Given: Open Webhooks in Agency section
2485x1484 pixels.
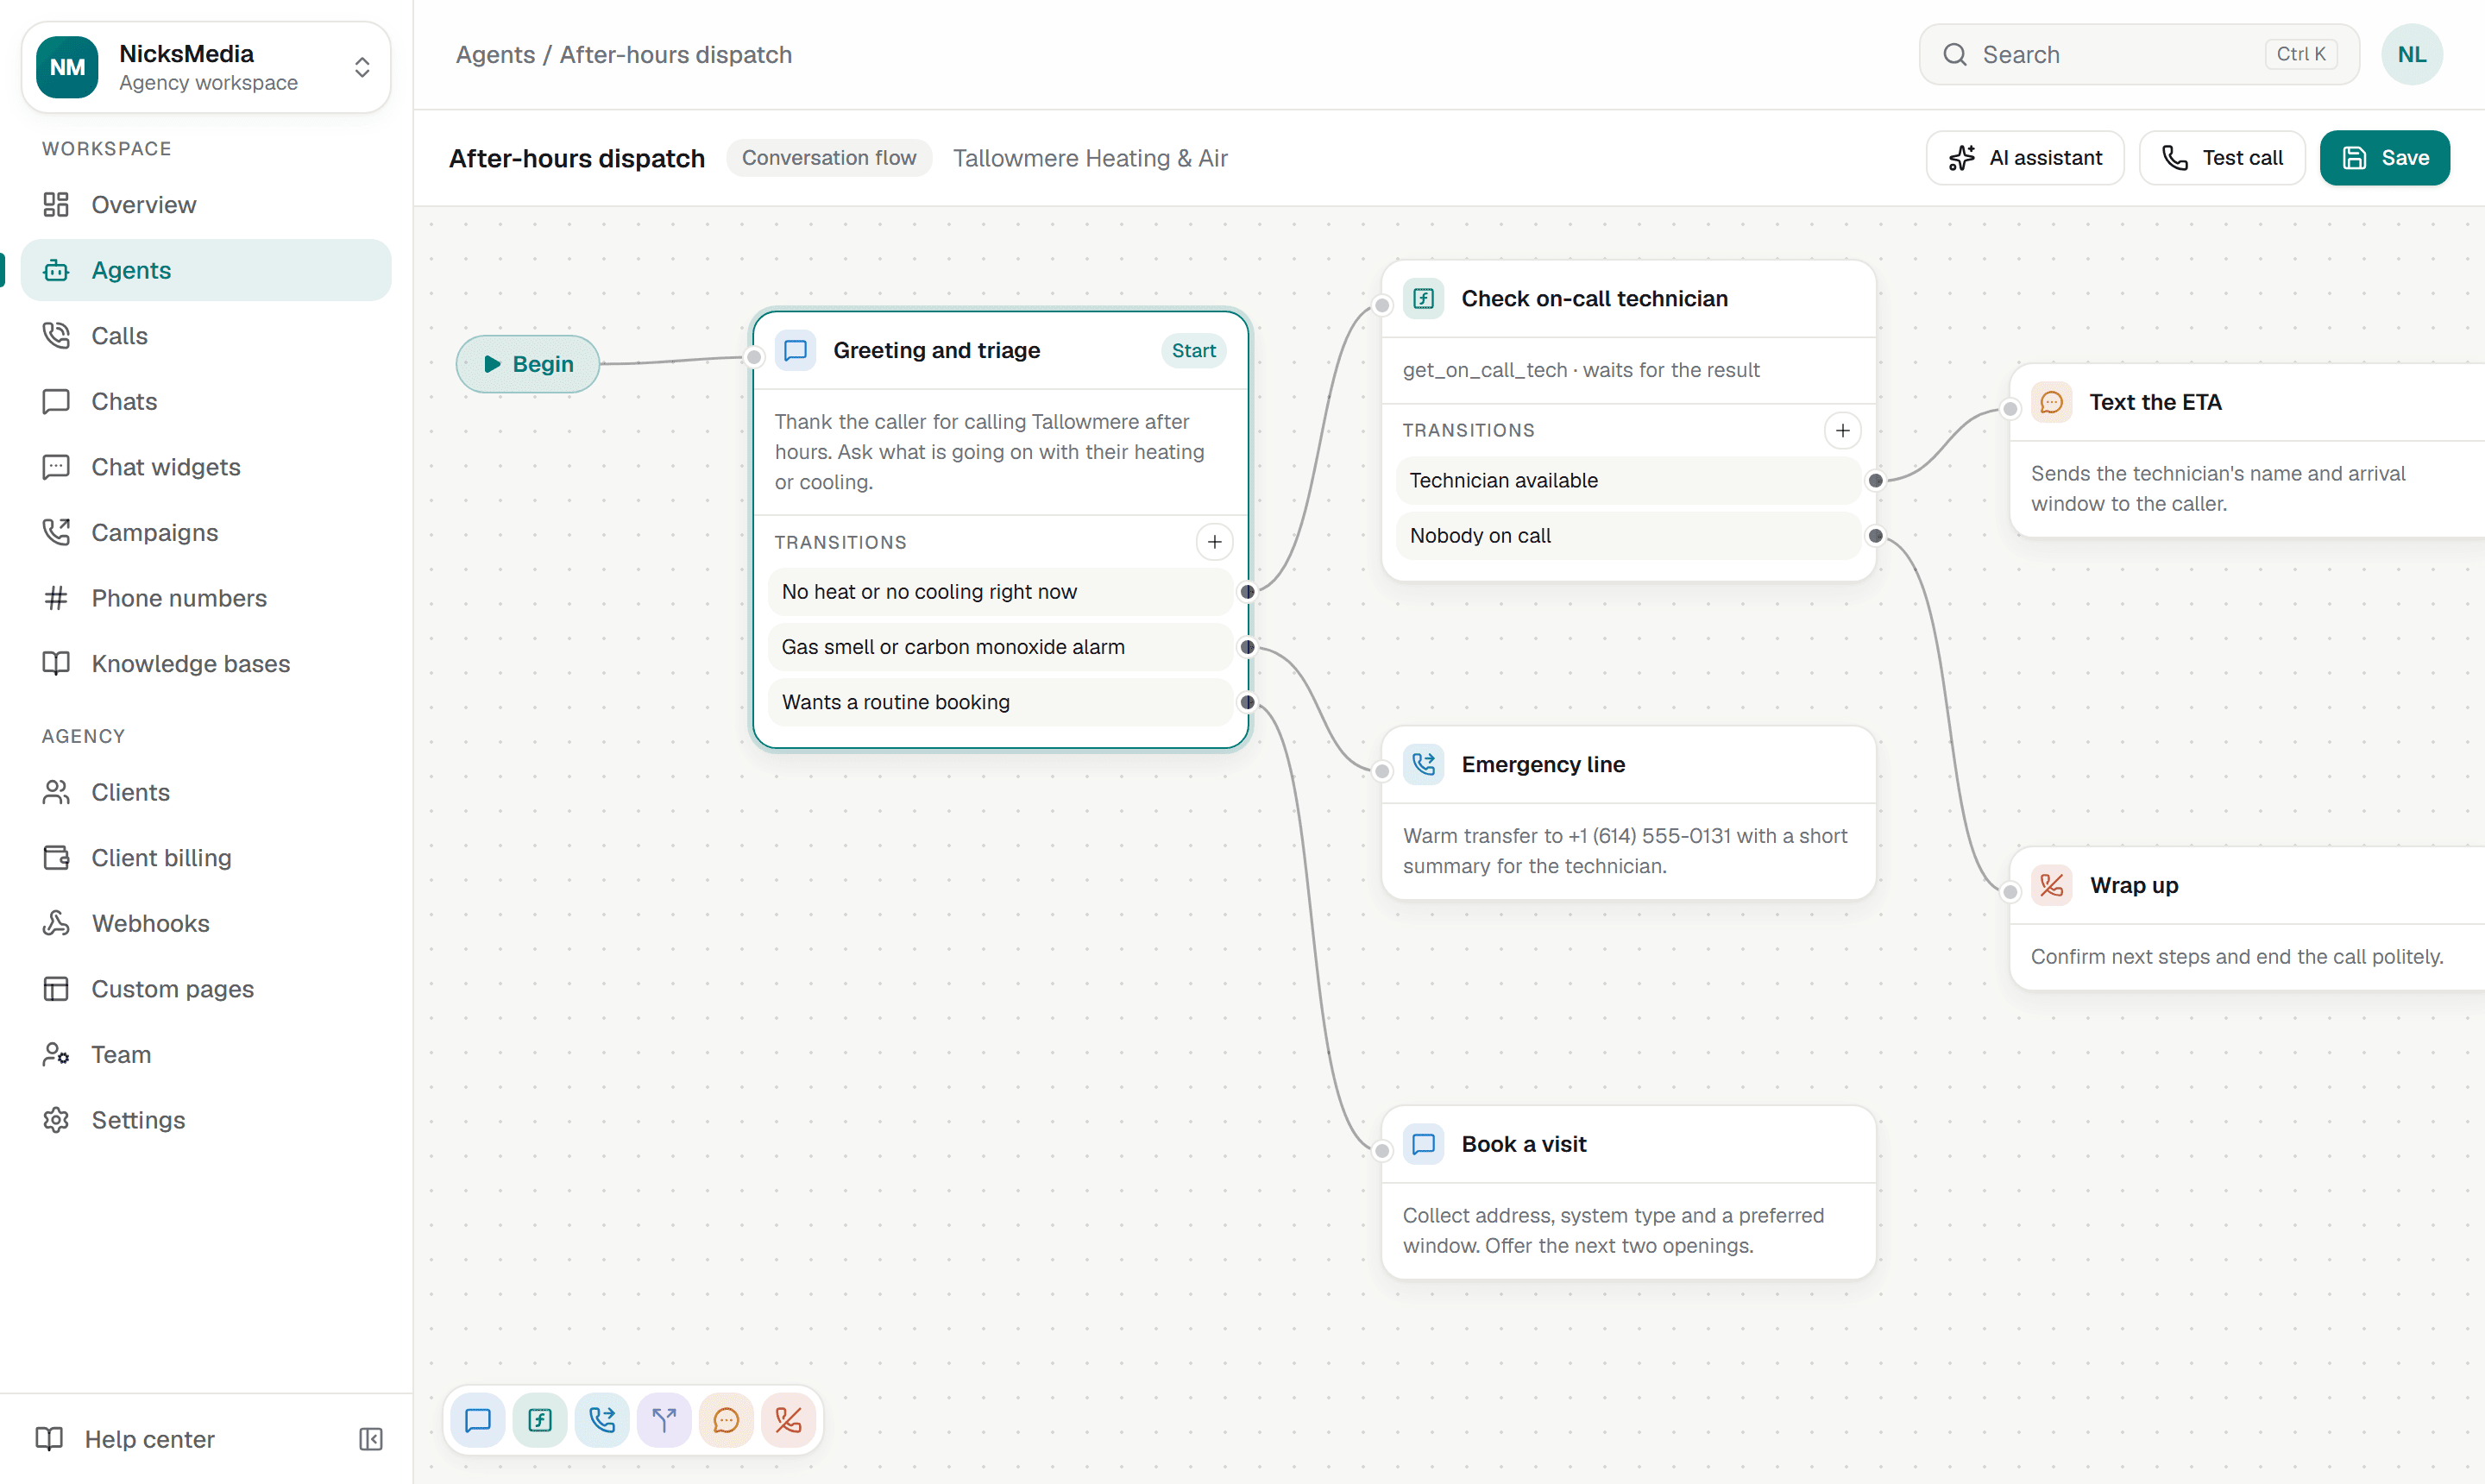Looking at the screenshot, I should pyautogui.click(x=206, y=923).
